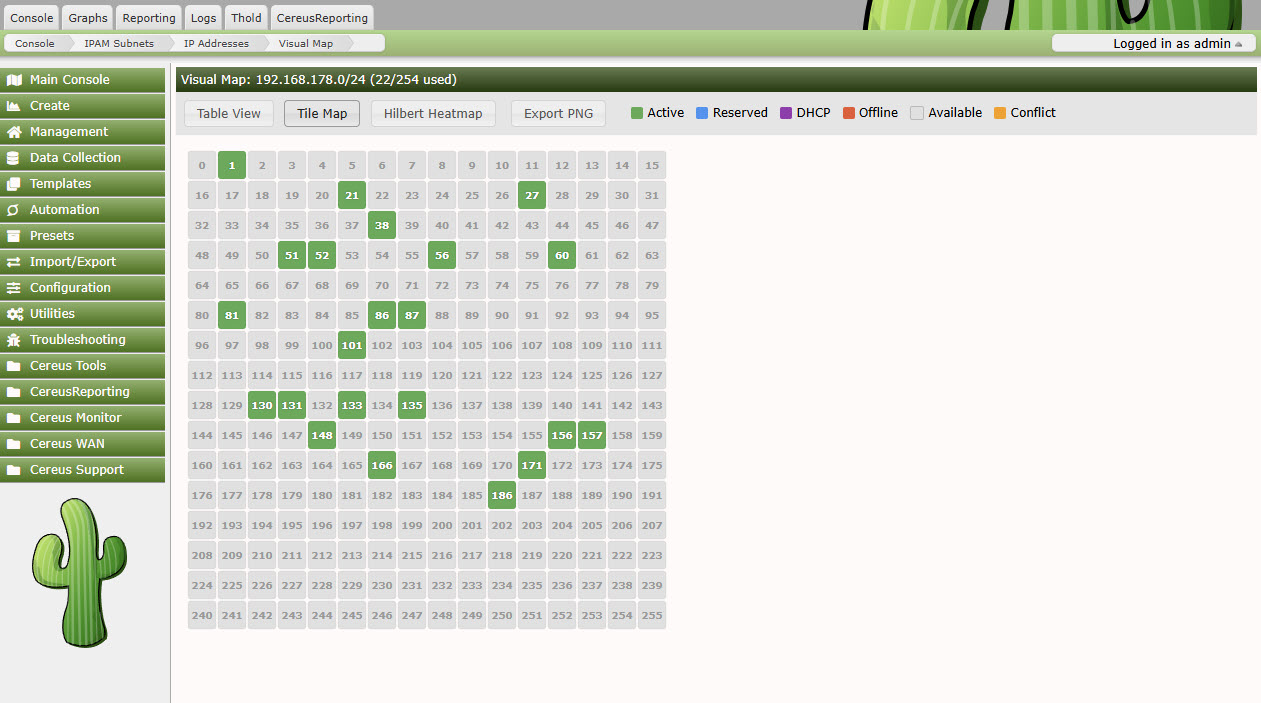This screenshot has width=1261, height=703.
Task: Click the Data Collection database icon
Action: pyautogui.click(x=14, y=158)
